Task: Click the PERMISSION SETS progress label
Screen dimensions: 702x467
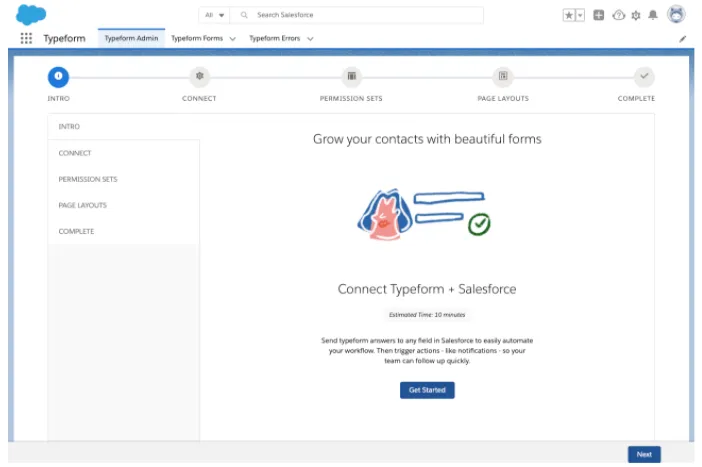Action: coord(351,99)
